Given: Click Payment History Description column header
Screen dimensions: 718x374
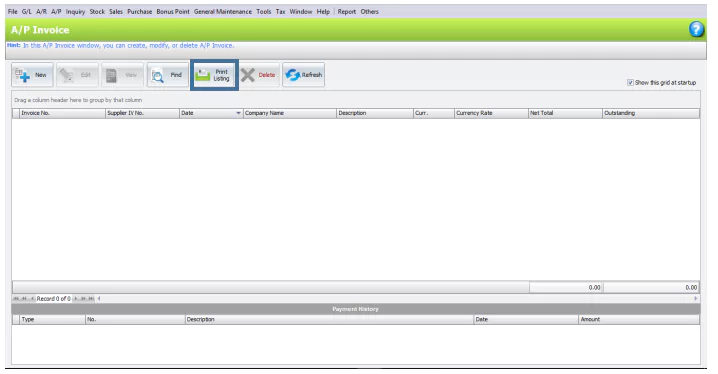Looking at the screenshot, I should point(329,320).
